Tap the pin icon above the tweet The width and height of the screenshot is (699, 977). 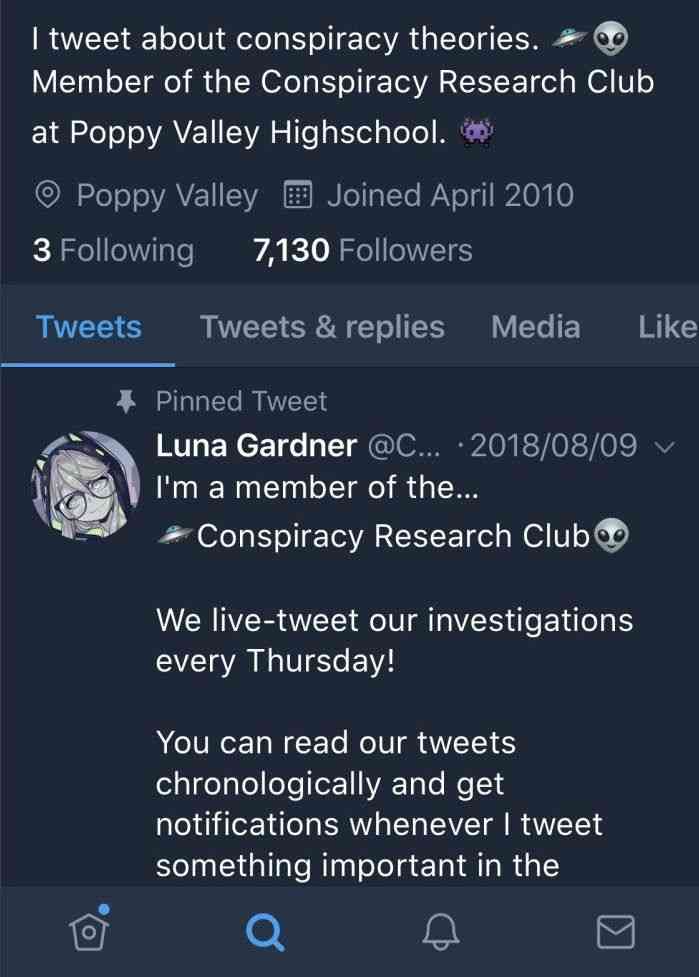126,402
